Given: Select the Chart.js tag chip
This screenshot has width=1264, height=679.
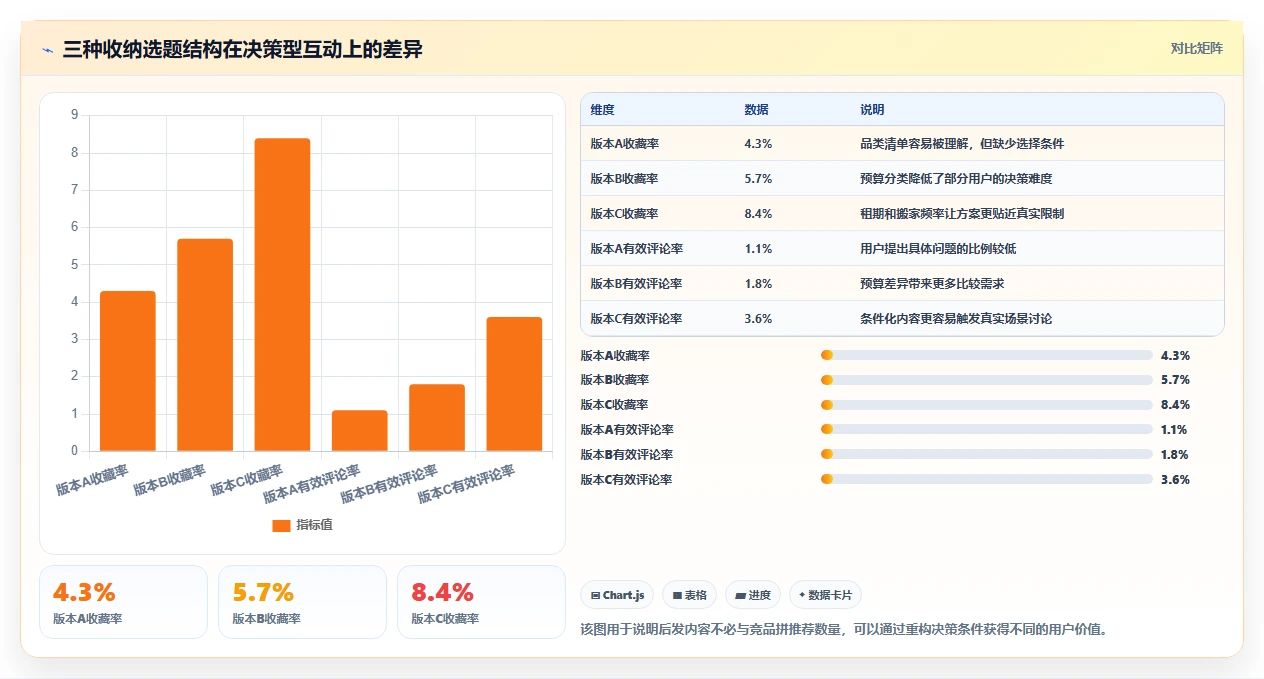Looking at the screenshot, I should [x=617, y=595].
